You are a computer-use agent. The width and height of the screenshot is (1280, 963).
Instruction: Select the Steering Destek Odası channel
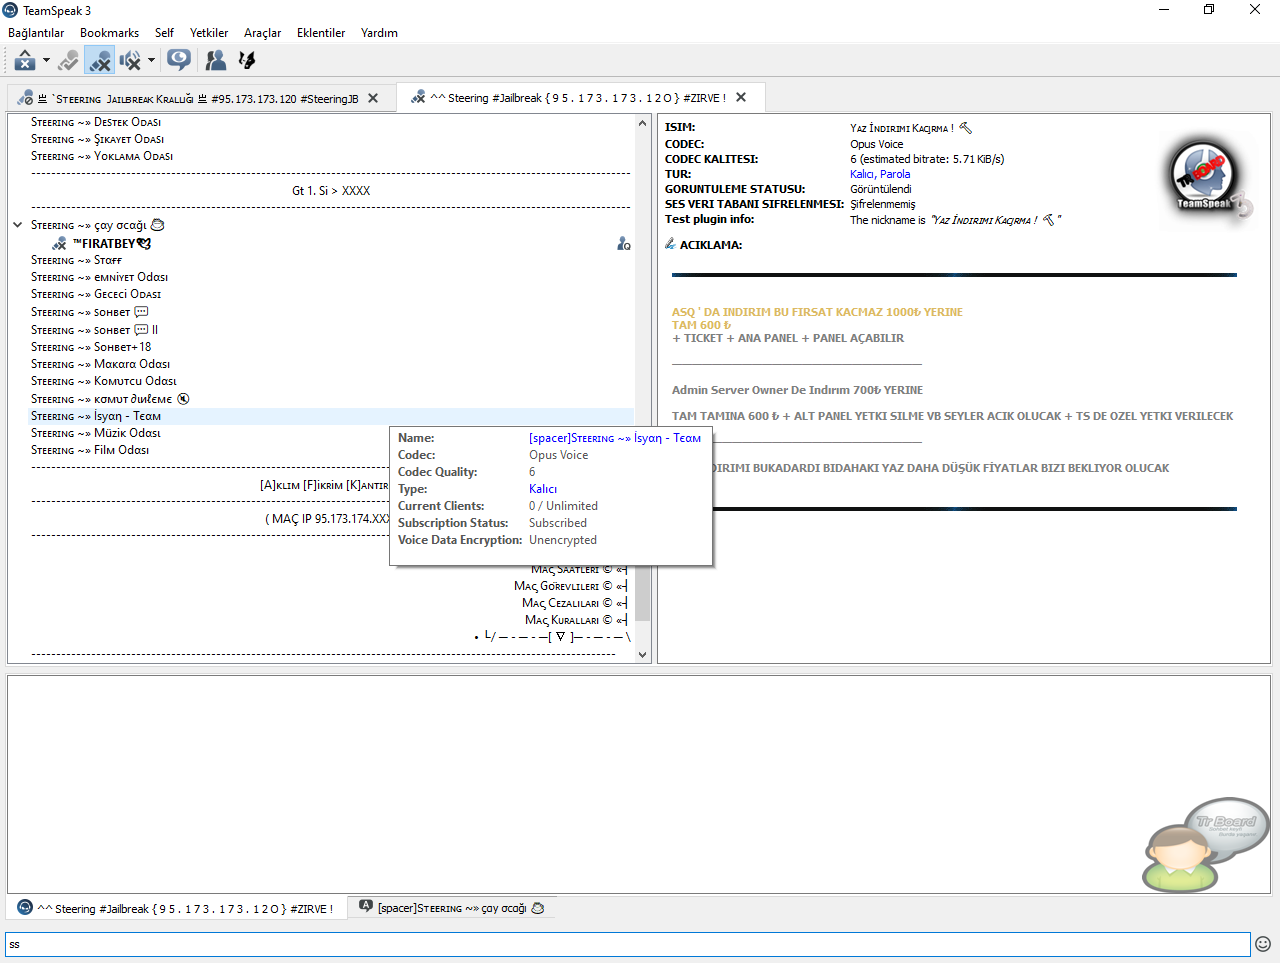96,122
